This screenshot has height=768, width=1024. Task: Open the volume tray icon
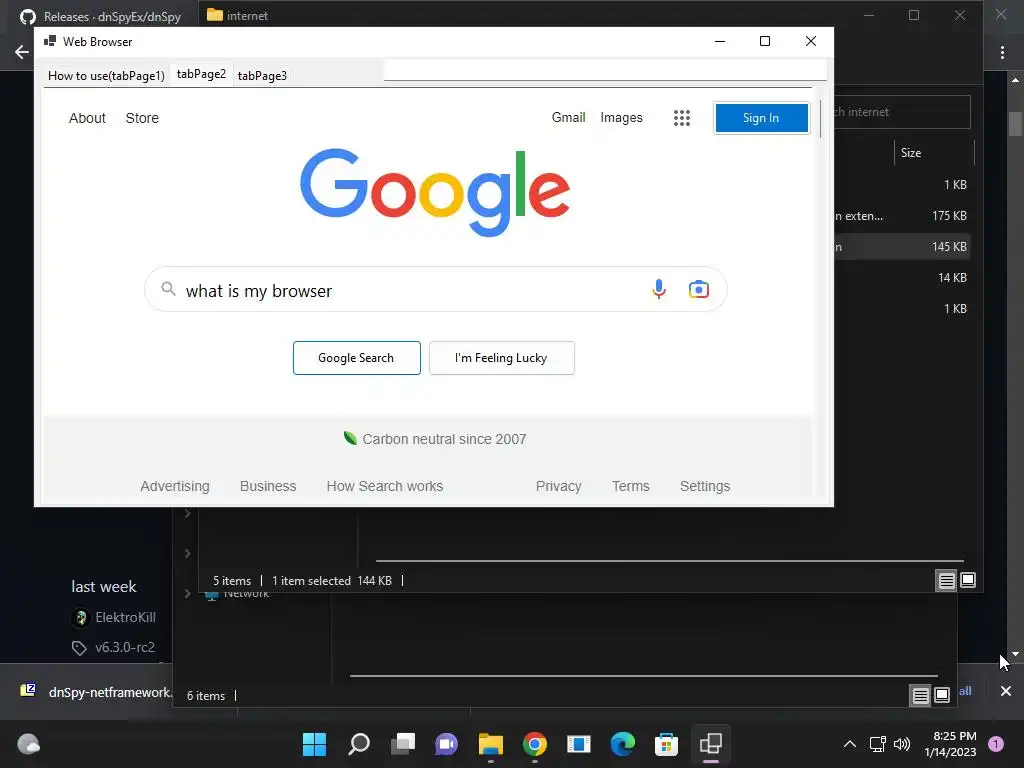902,744
